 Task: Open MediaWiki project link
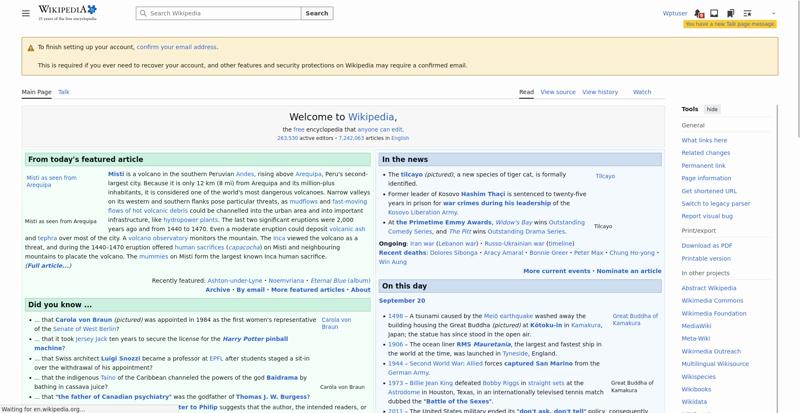coord(696,326)
